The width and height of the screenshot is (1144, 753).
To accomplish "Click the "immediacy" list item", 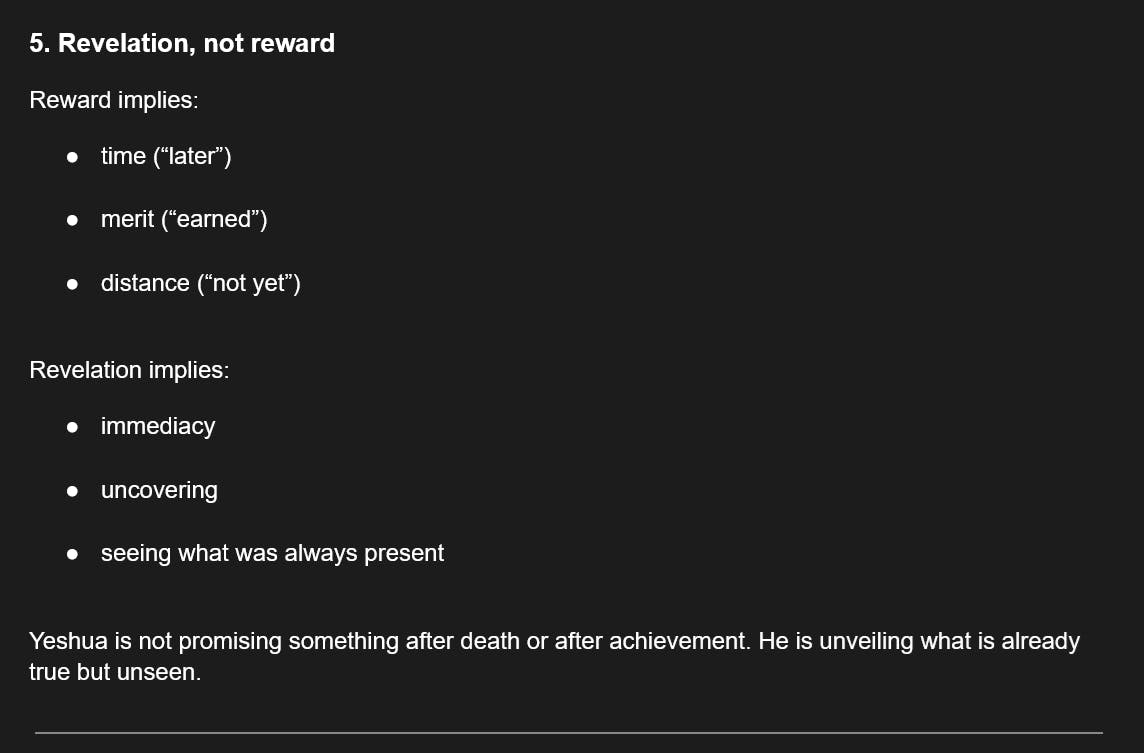I will coord(158,426).
